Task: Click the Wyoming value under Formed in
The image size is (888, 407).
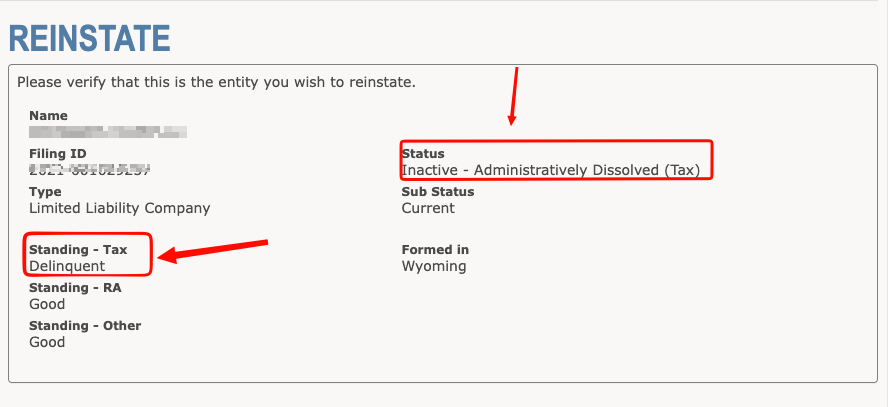Action: tap(434, 266)
